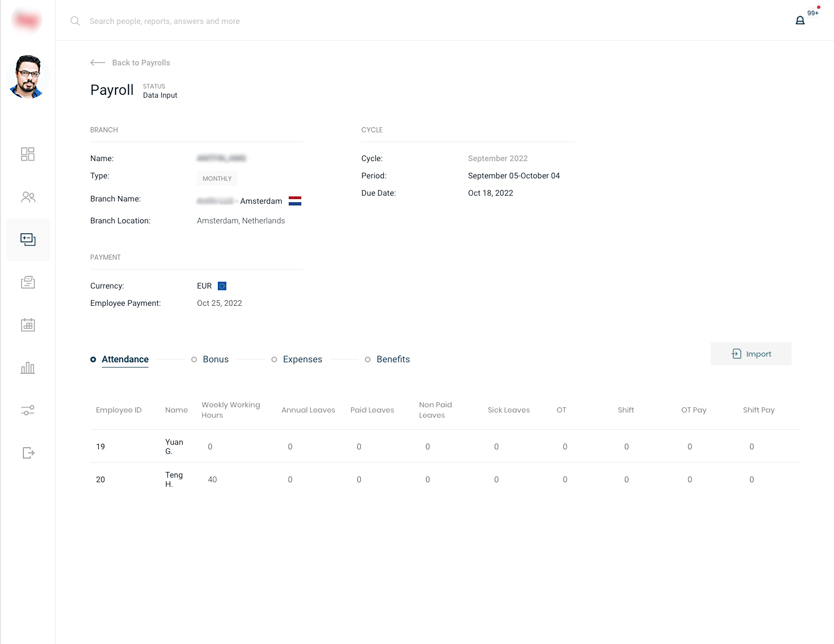Open the Expenses tab
834x644 pixels.
coord(302,359)
